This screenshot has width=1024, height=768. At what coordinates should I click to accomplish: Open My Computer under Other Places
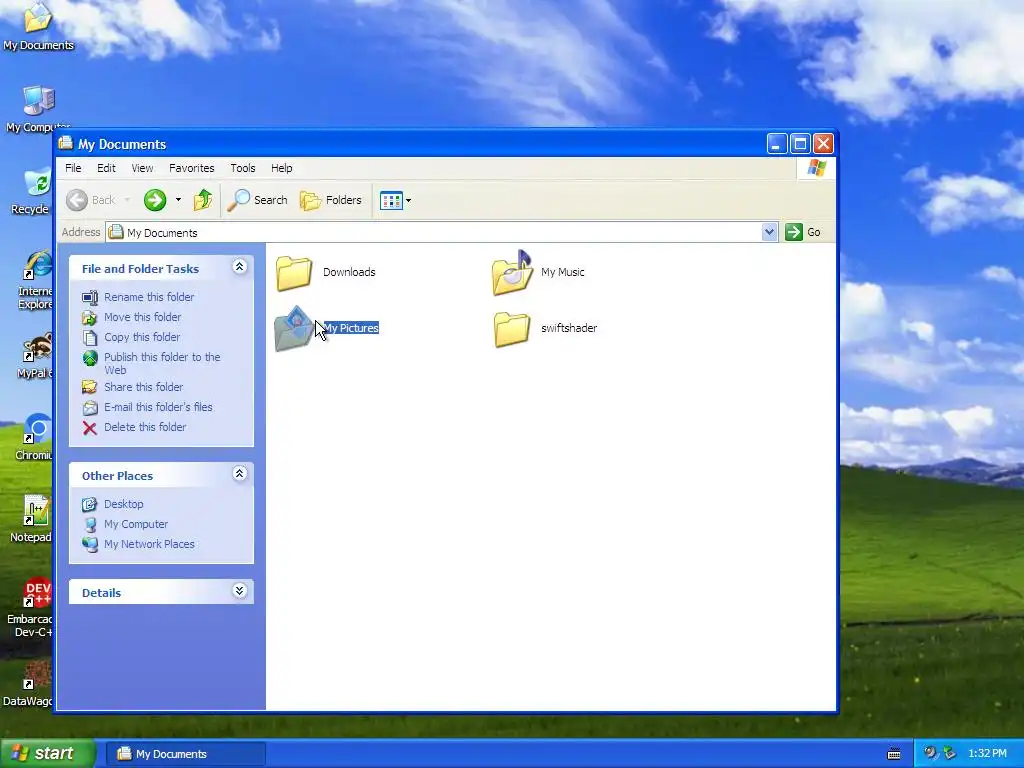click(x=136, y=524)
